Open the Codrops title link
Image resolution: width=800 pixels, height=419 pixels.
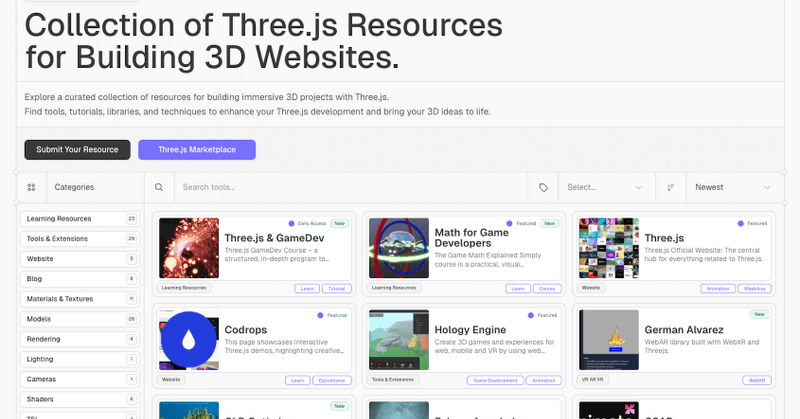coord(245,330)
